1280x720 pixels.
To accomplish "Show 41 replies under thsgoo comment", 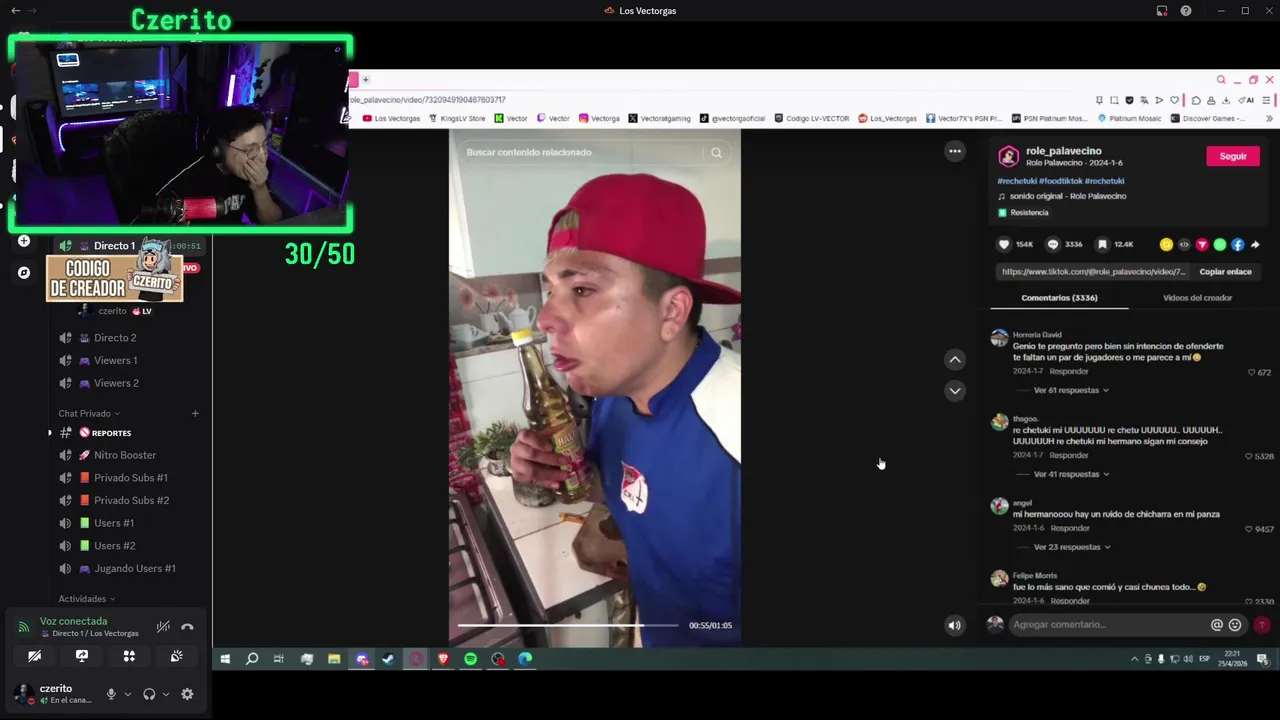I will point(1071,474).
